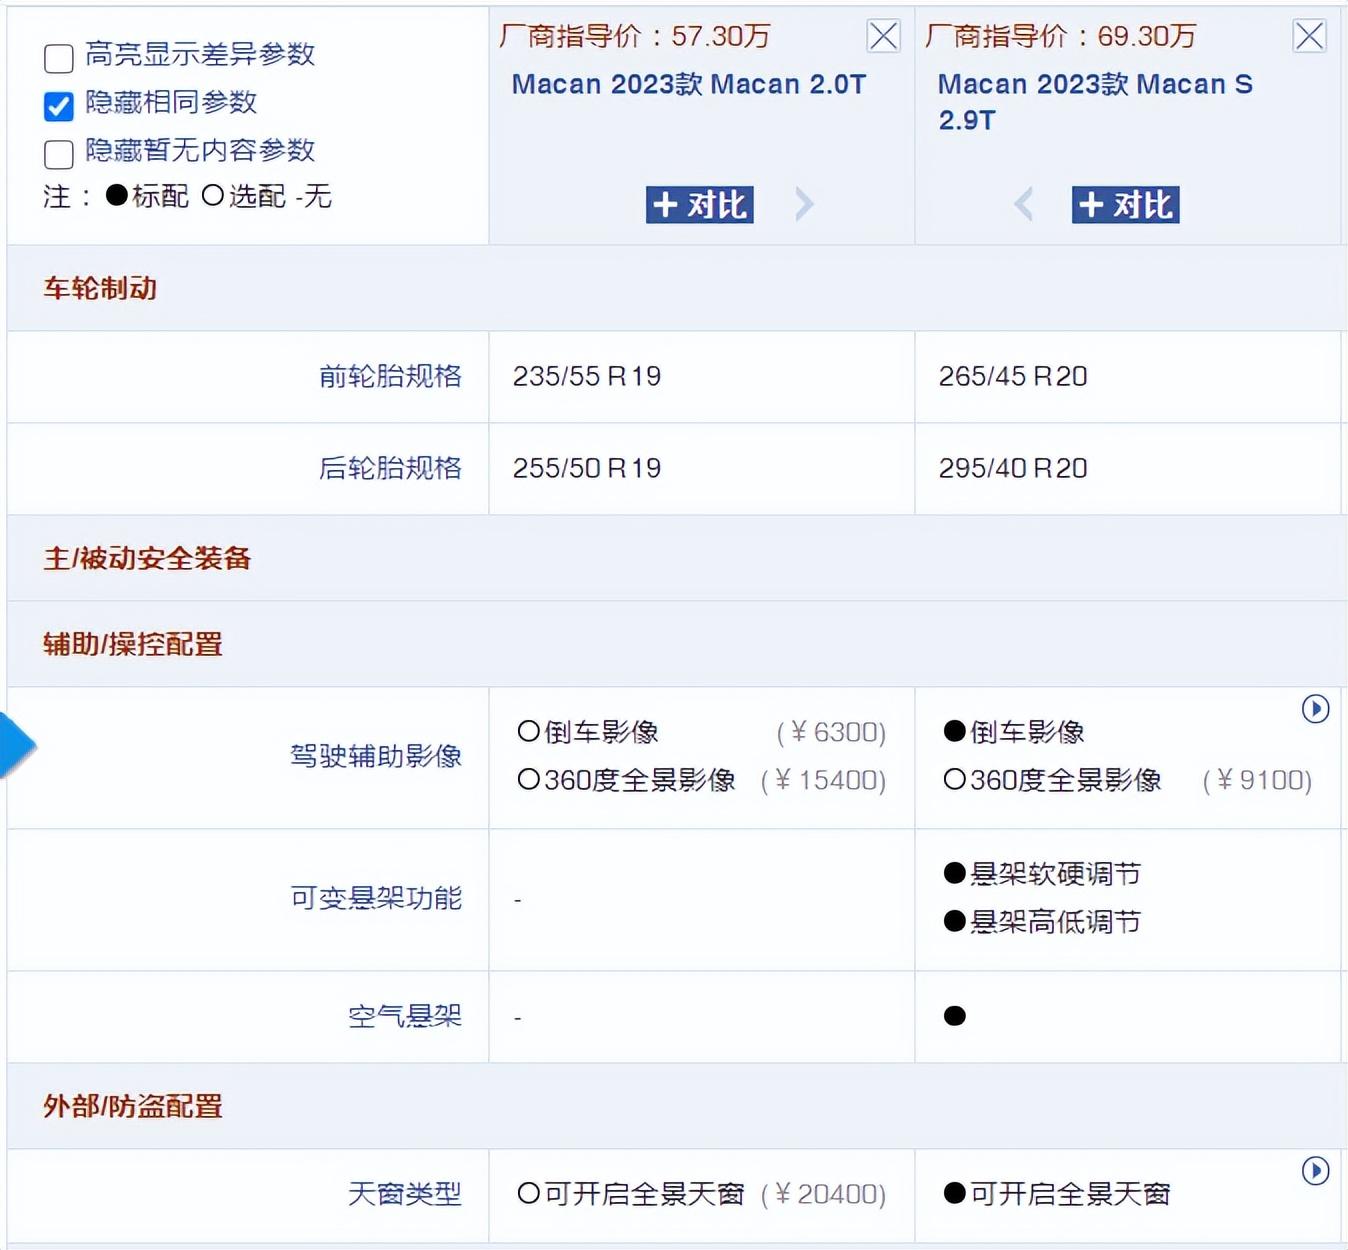
Task: Click 厂商指导价：57.30万 price text
Action: tap(635, 36)
